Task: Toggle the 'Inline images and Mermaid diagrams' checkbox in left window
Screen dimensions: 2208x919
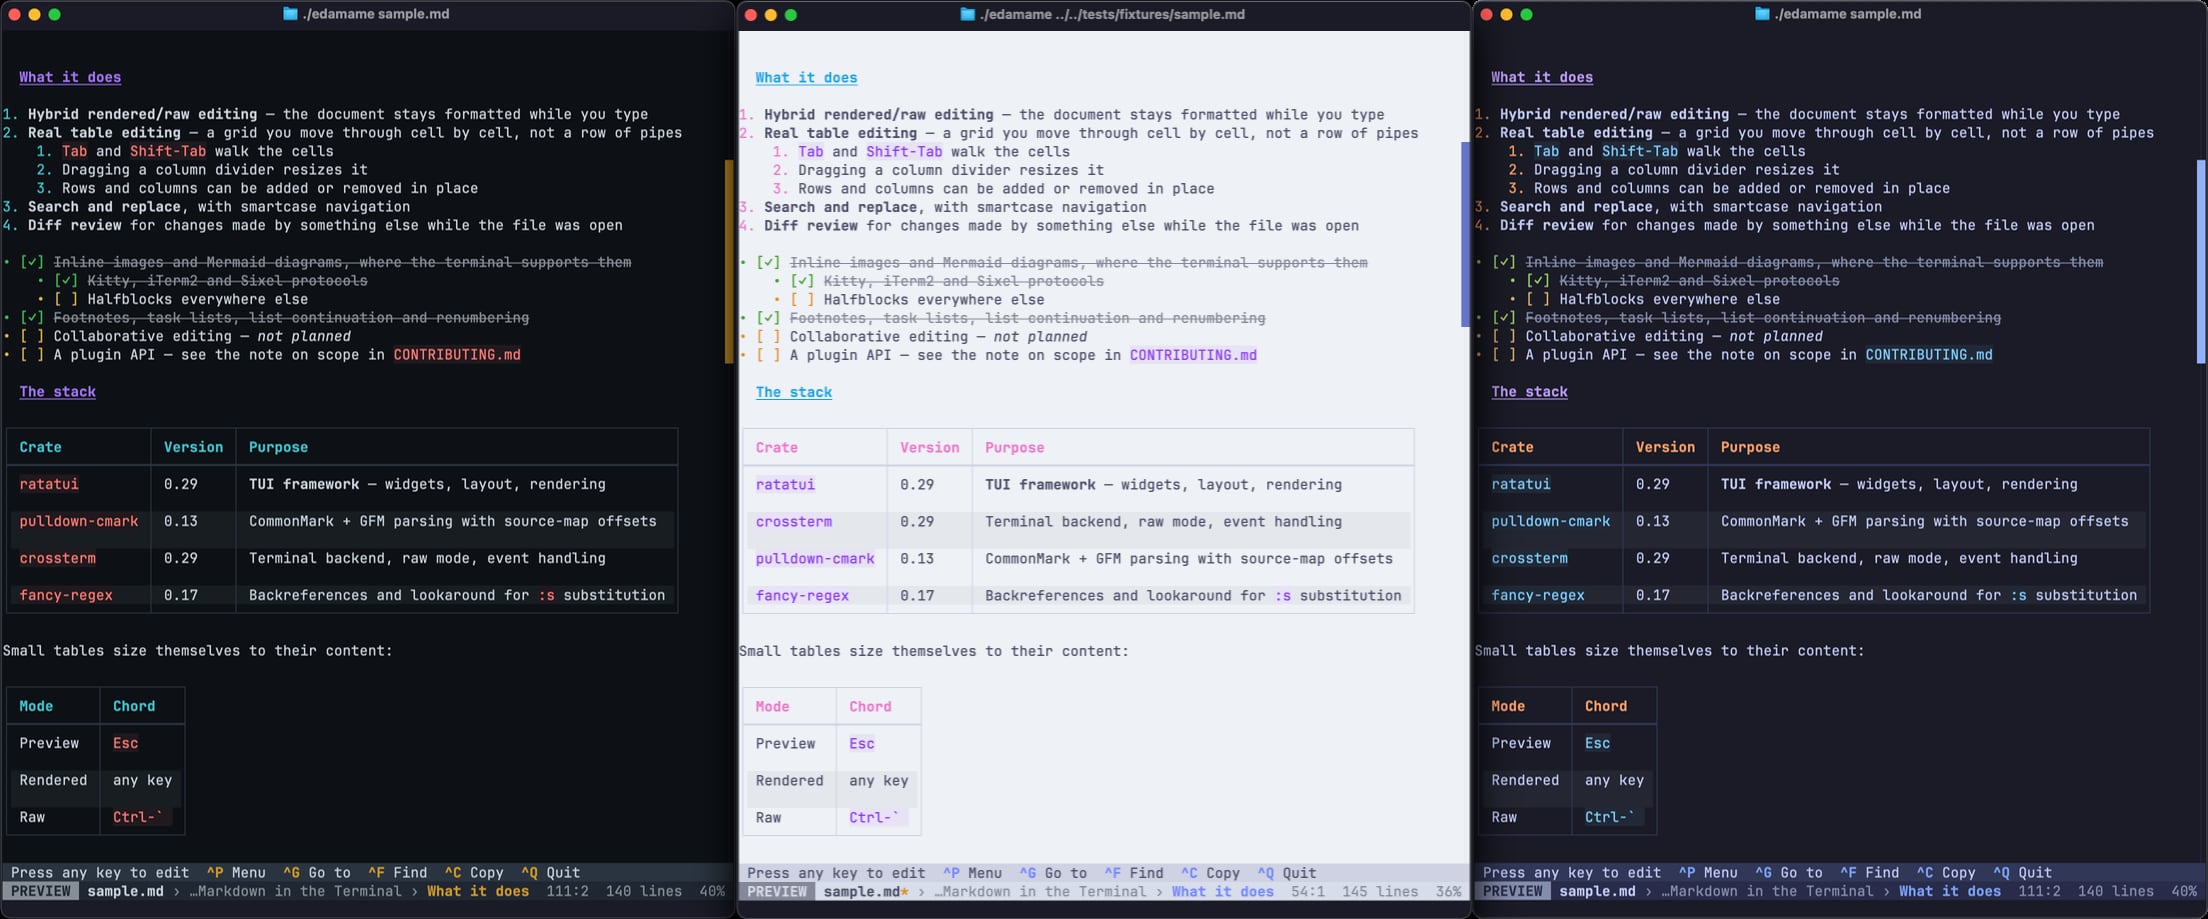Action: pyautogui.click(x=32, y=262)
